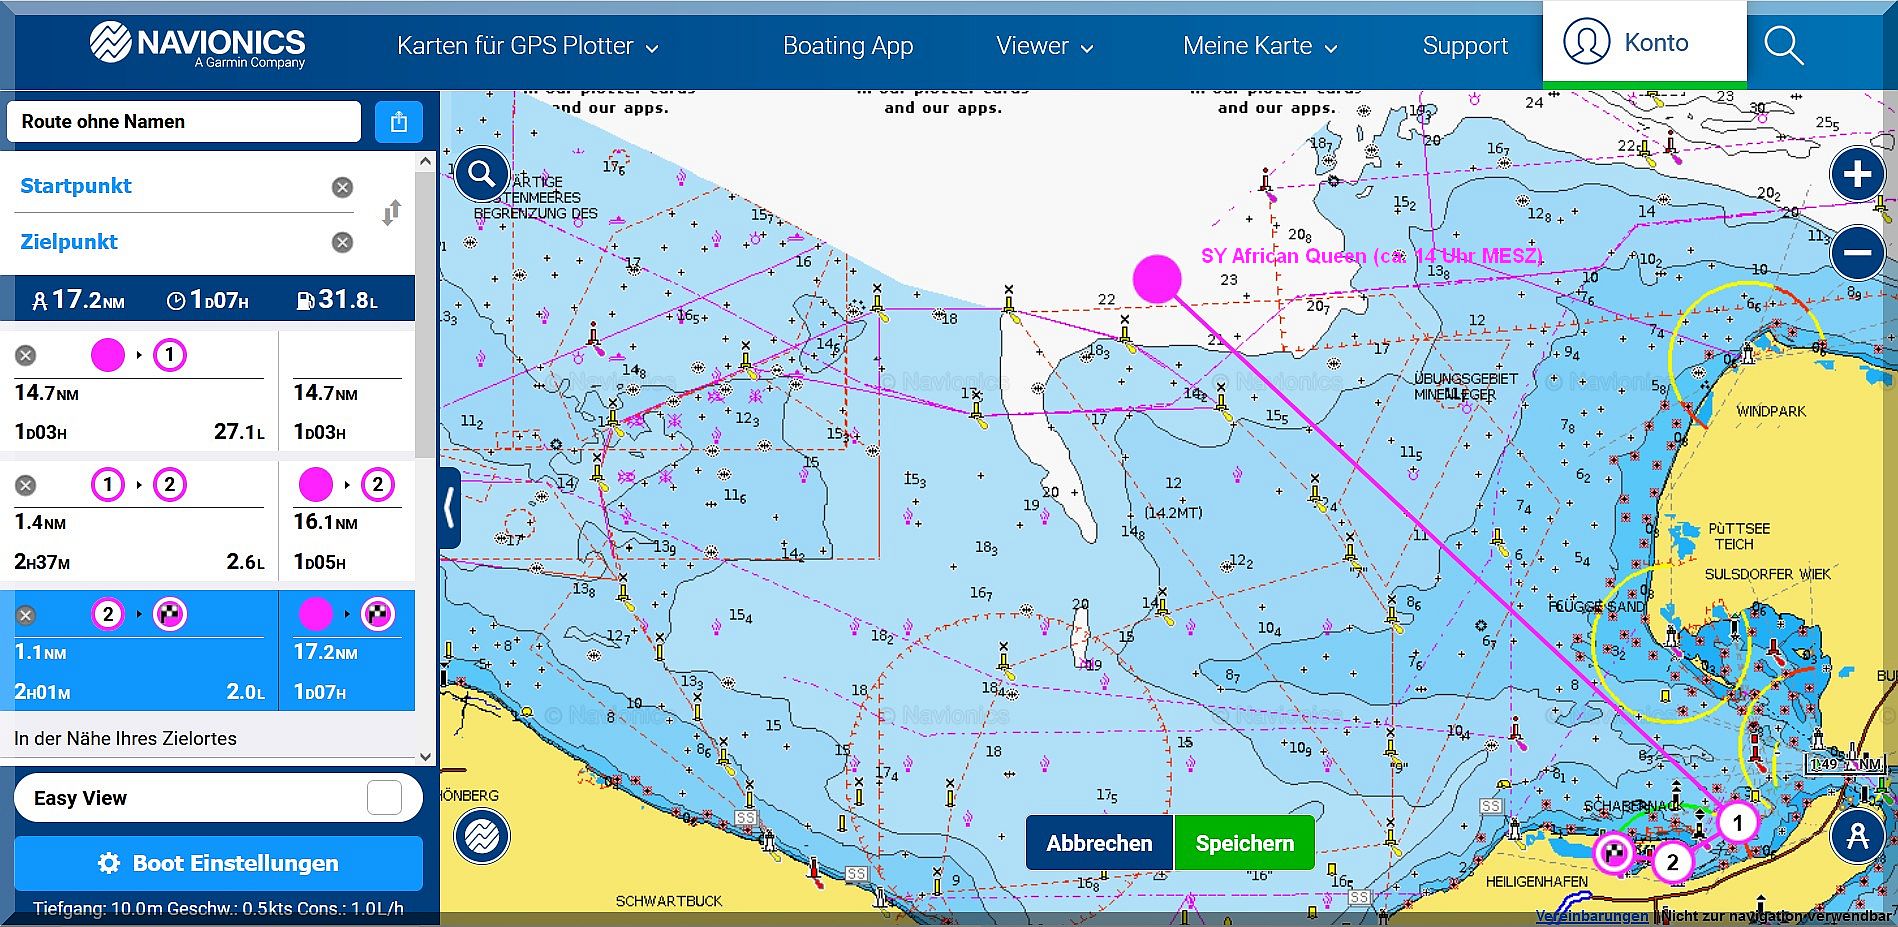Go to the Support page
Image resolution: width=1898 pixels, height=927 pixels.
tap(1464, 46)
